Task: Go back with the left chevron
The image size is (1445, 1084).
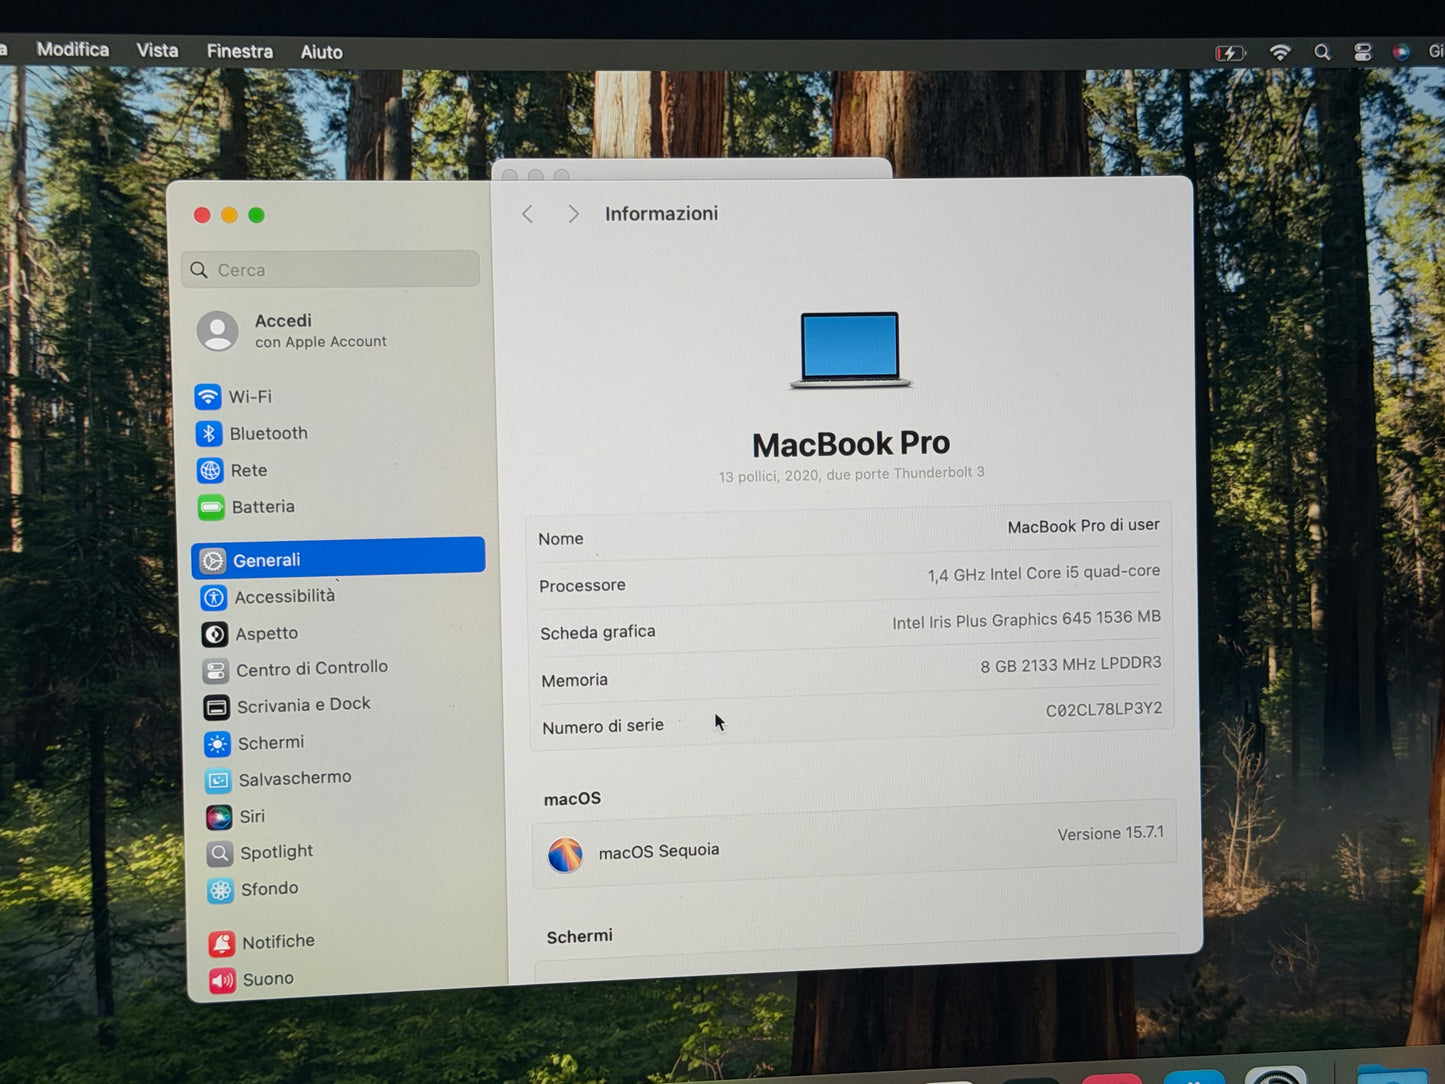Action: pyautogui.click(x=527, y=214)
